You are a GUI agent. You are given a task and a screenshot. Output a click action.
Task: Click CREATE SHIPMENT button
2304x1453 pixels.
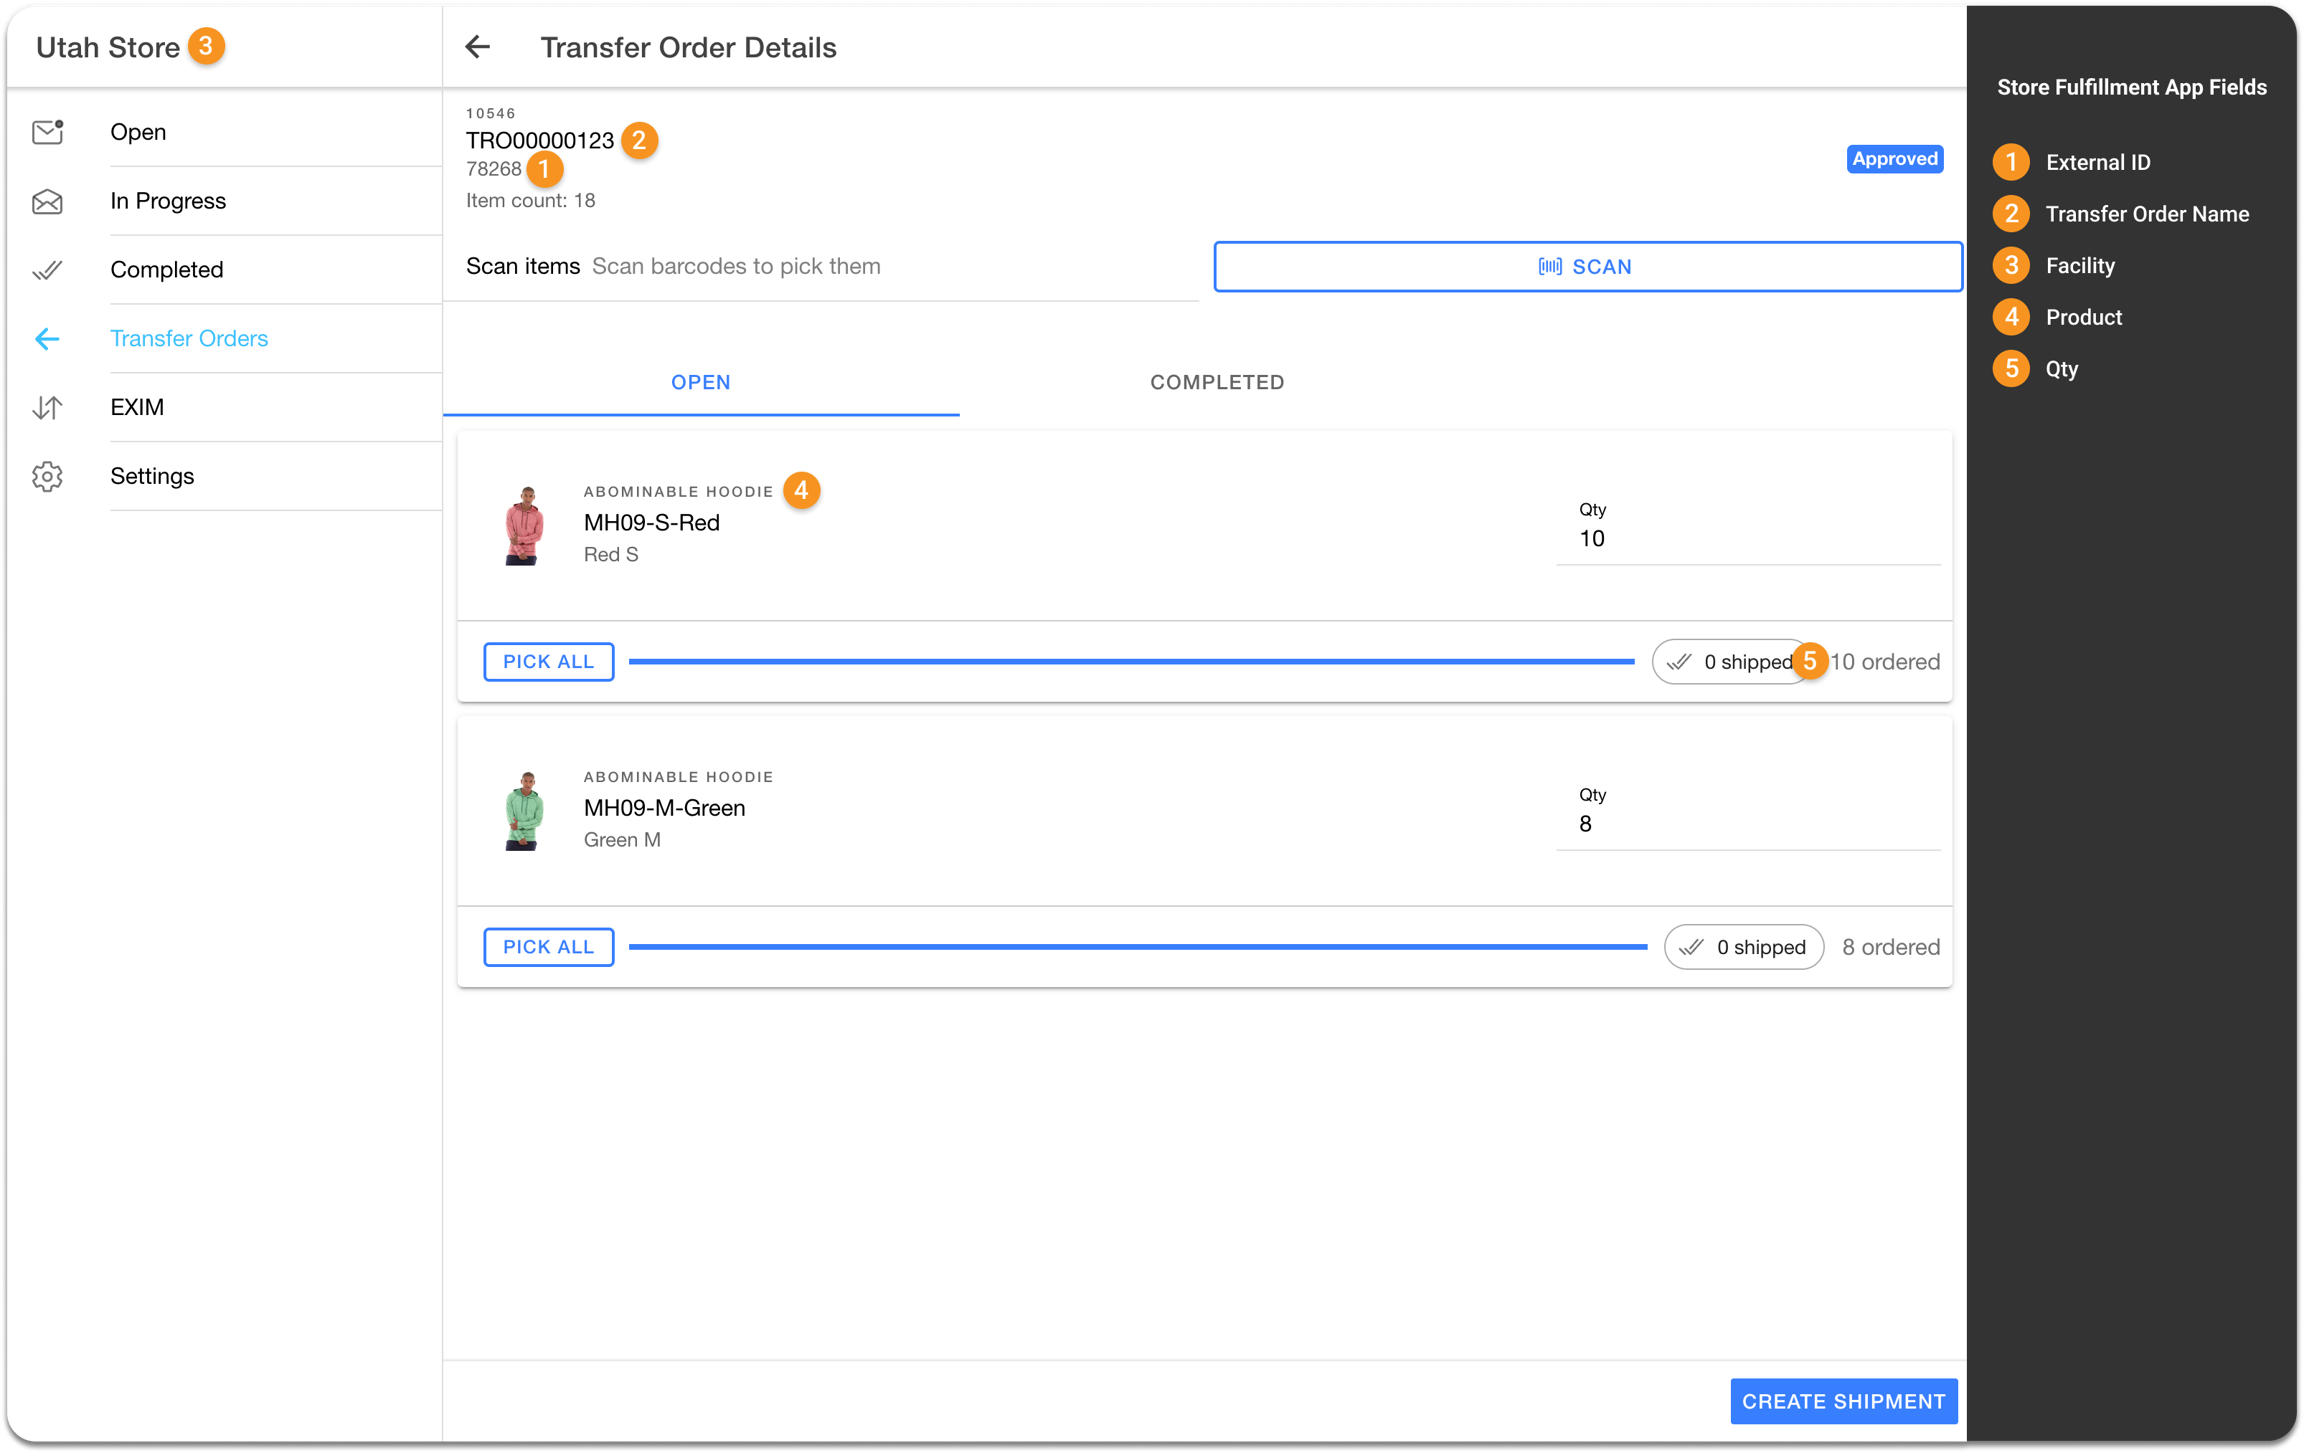(x=1843, y=1401)
